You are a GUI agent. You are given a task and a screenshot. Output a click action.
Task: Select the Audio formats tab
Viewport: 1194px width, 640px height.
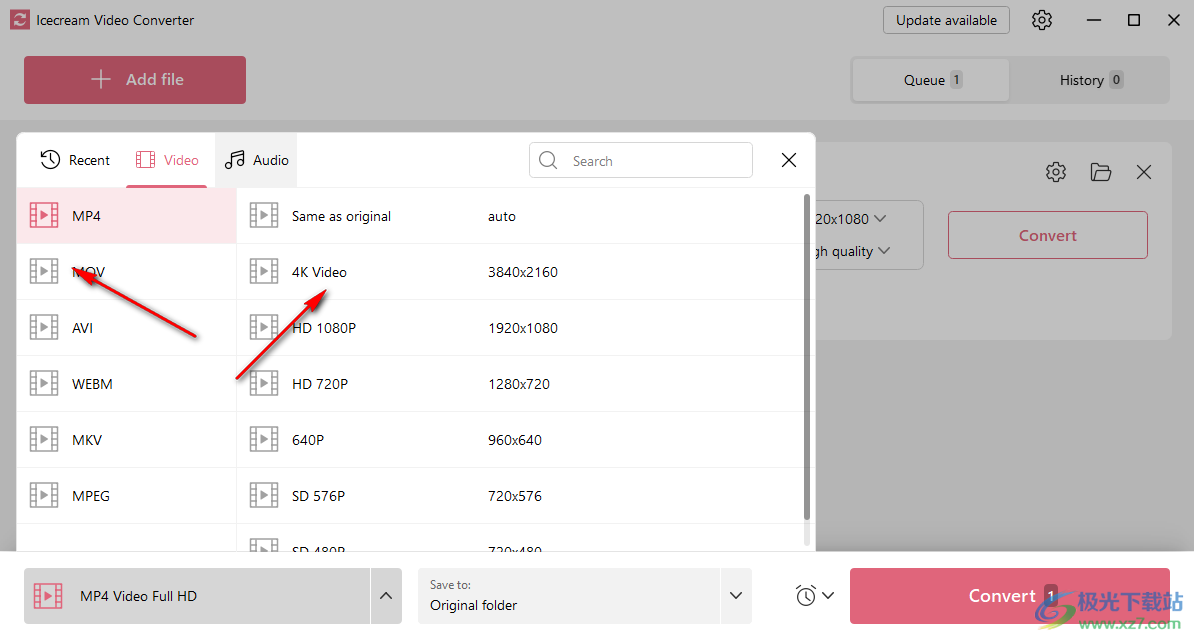tap(256, 160)
